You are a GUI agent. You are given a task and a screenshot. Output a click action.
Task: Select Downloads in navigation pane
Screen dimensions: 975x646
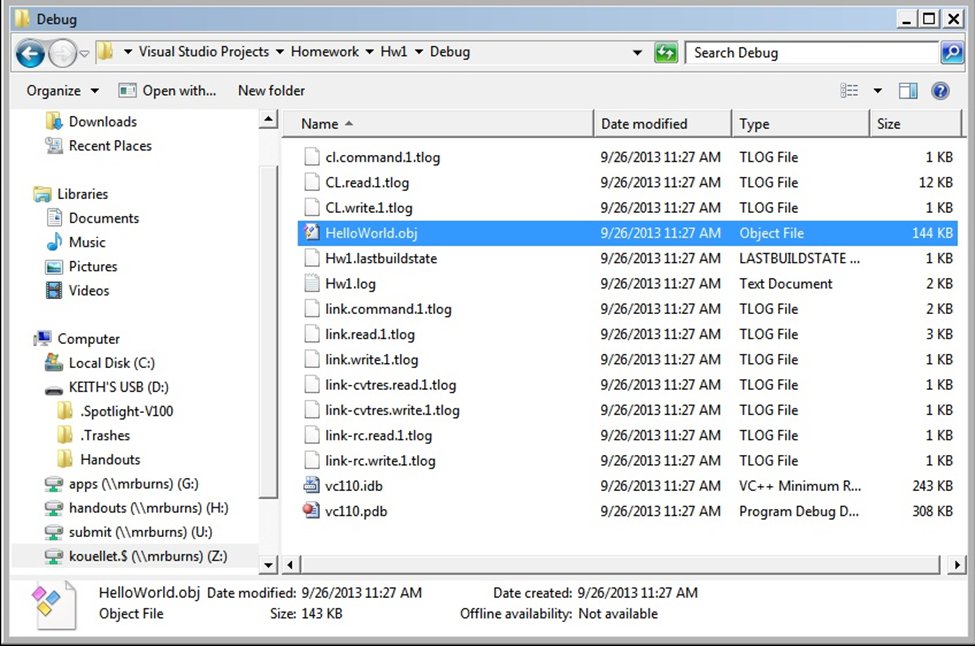(x=91, y=121)
